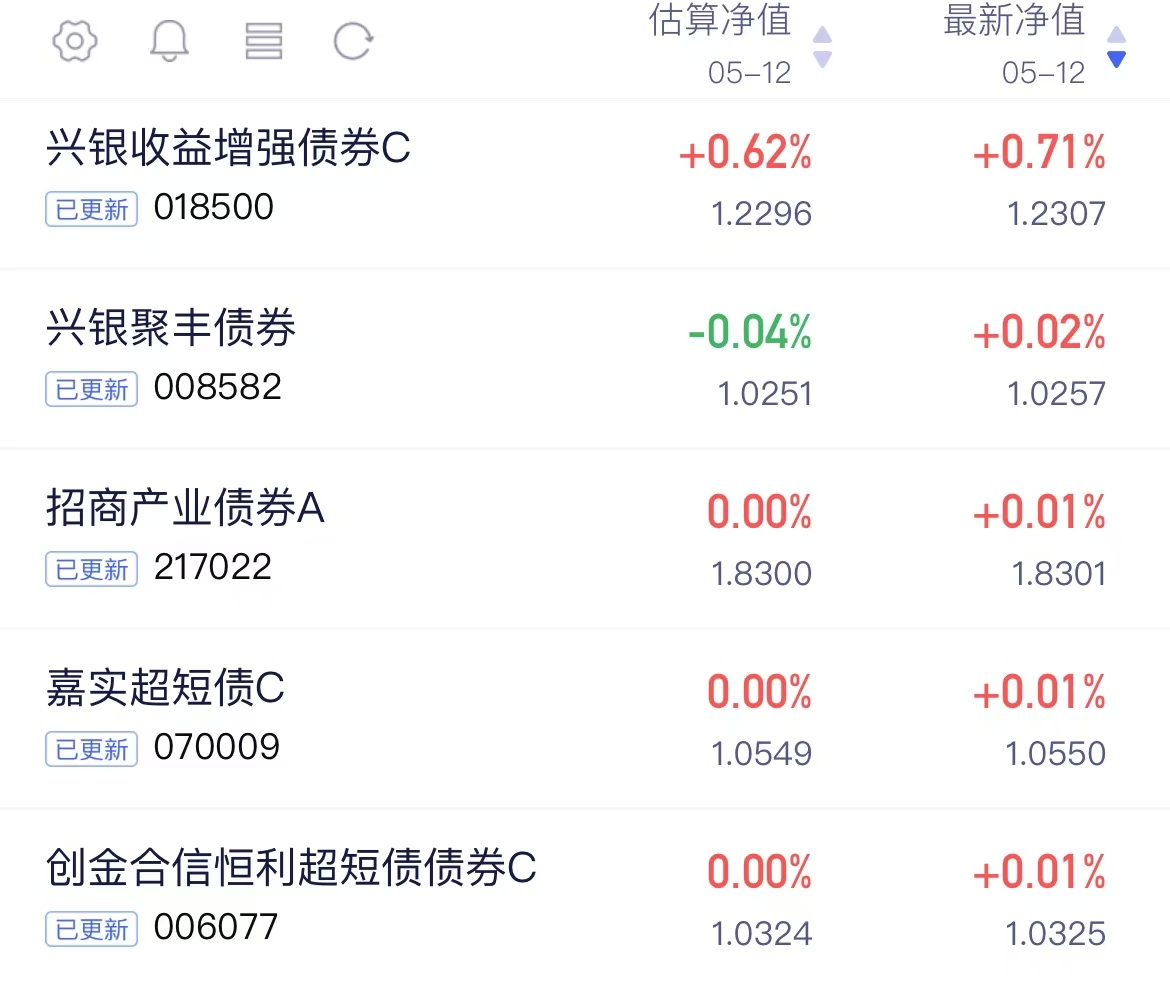The height and width of the screenshot is (983, 1170).
Task: Sort by 估算净值 using its arrow toggle
Action: point(822,47)
